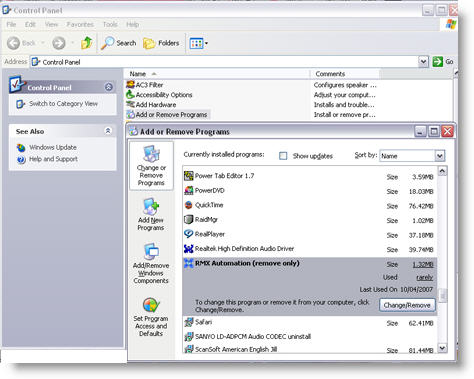The image size is (474, 379).
Task: Go up one folder level
Action: [86, 43]
